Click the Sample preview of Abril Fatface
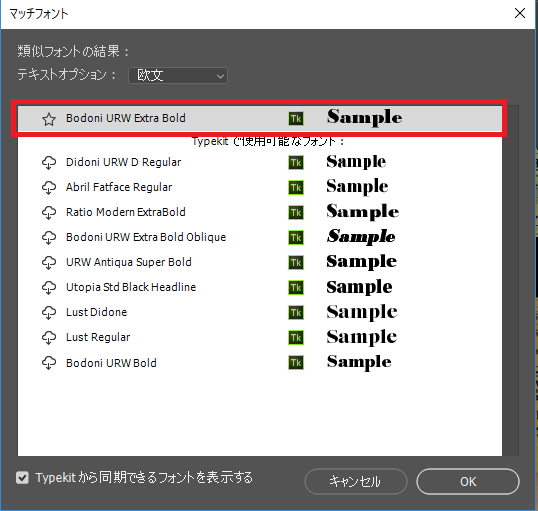This screenshot has width=538, height=511. pyautogui.click(x=357, y=187)
